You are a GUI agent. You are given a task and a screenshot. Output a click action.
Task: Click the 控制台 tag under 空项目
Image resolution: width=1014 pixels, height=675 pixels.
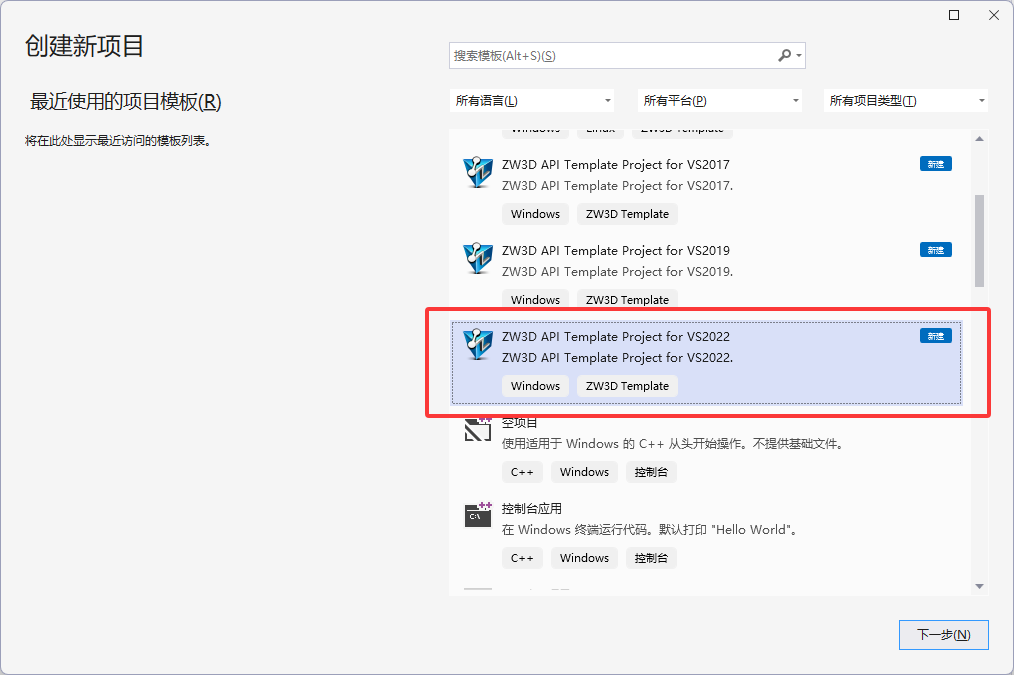[x=651, y=472]
